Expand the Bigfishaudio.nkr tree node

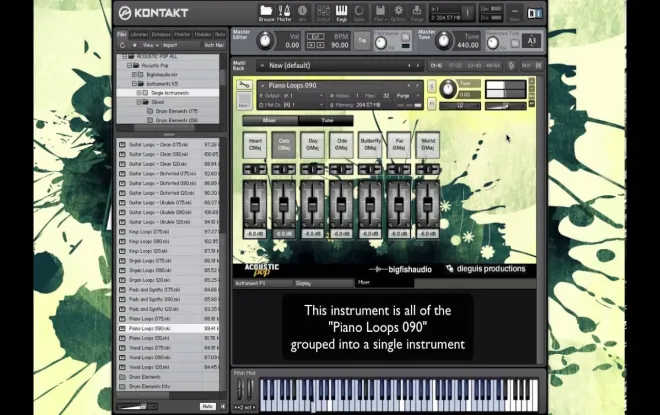(134, 74)
